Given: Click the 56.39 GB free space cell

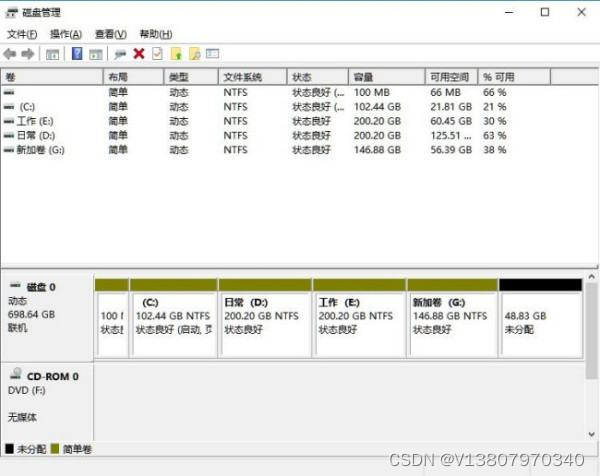Looking at the screenshot, I should [x=451, y=150].
